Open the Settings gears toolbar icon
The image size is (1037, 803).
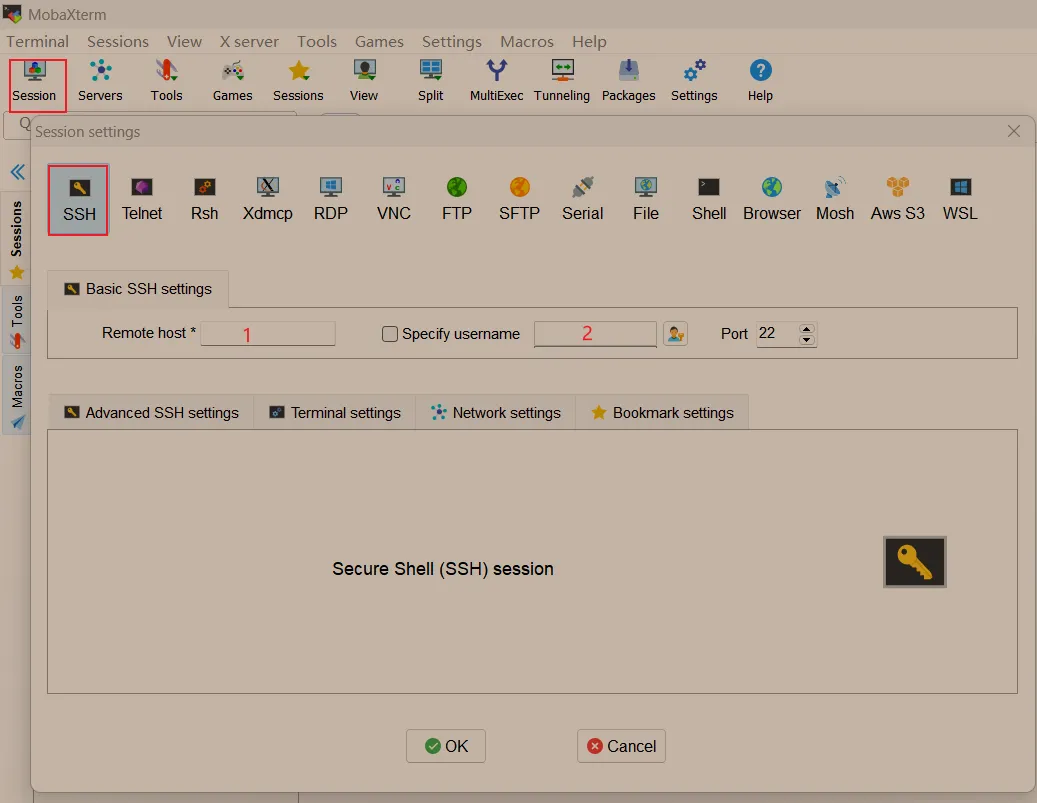pyautogui.click(x=694, y=81)
